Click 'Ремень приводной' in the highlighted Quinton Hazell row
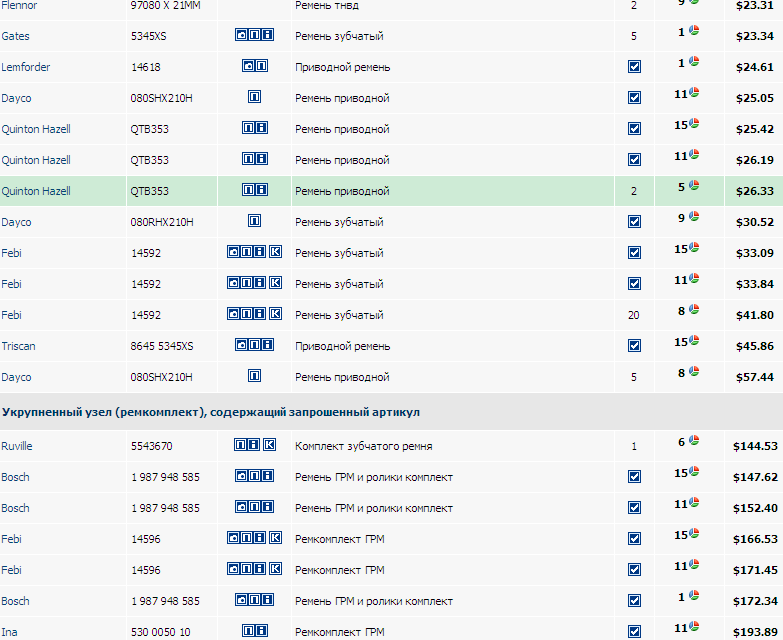 click(x=342, y=191)
